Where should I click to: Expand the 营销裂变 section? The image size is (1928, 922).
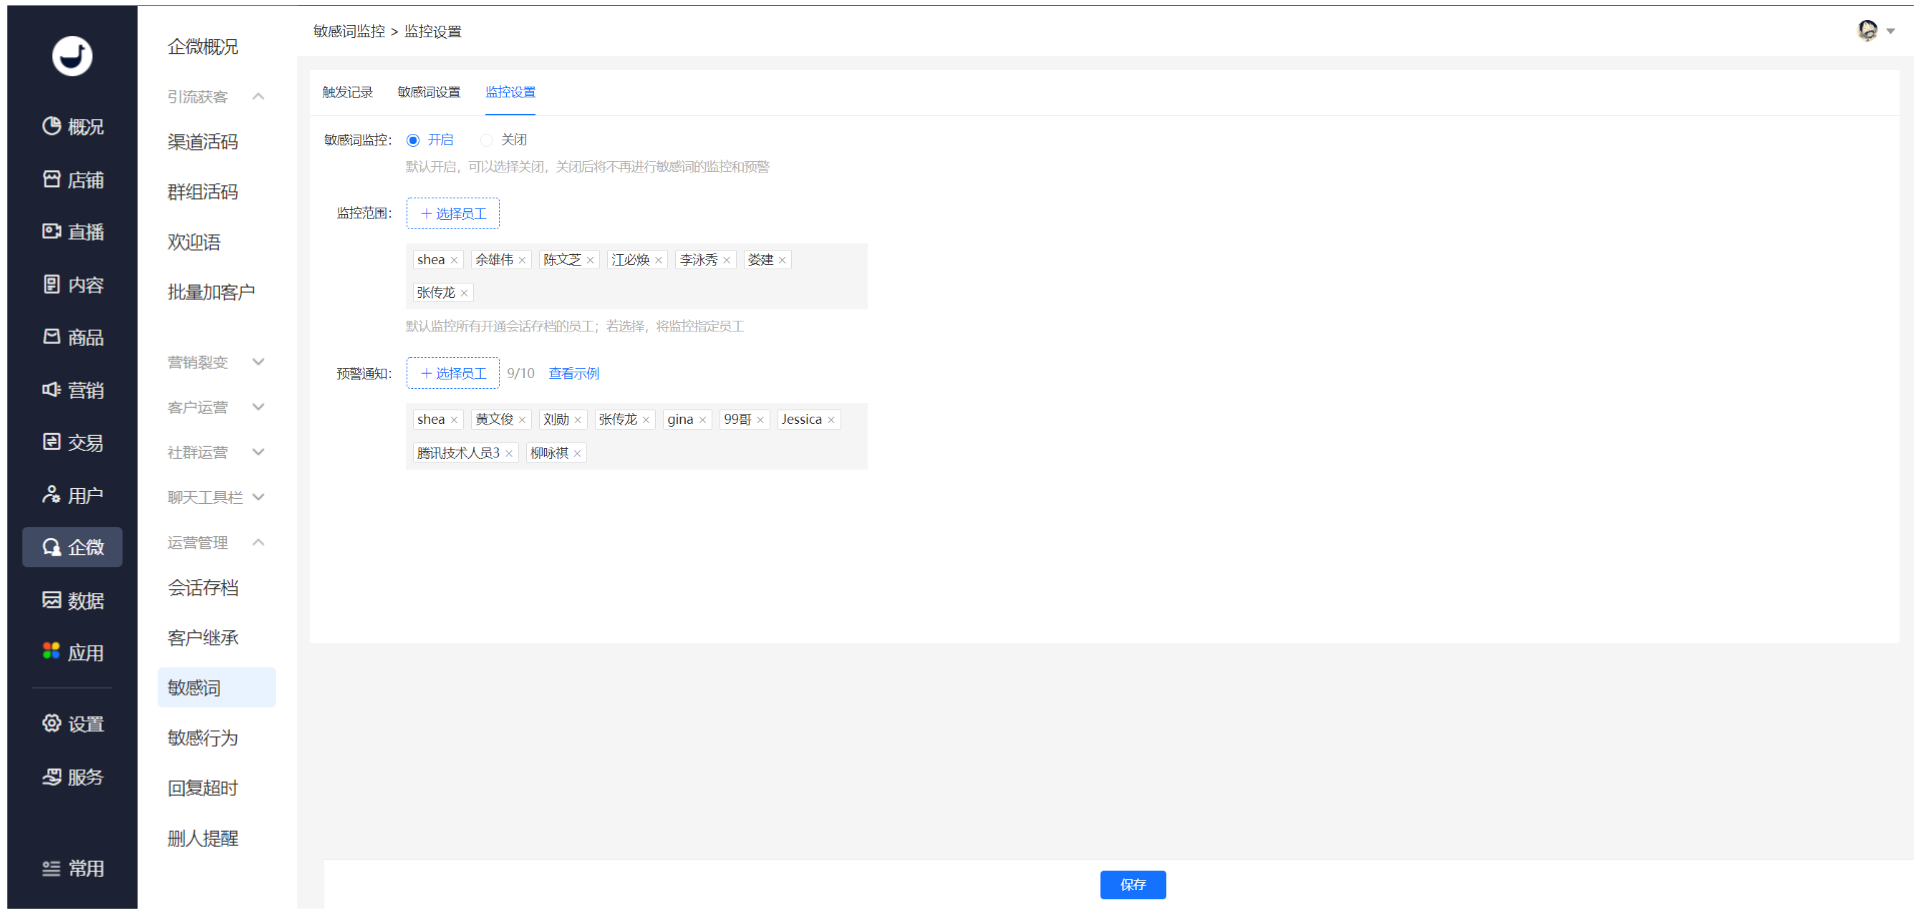coord(258,362)
